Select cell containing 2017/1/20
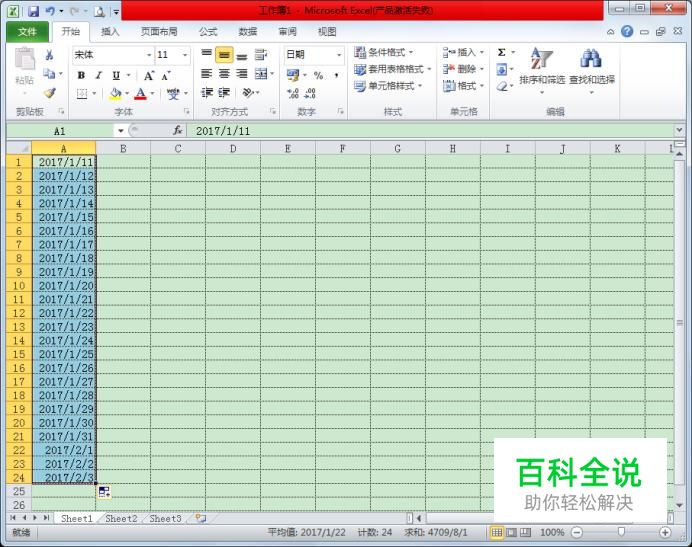This screenshot has height=547, width=692. tap(64, 286)
